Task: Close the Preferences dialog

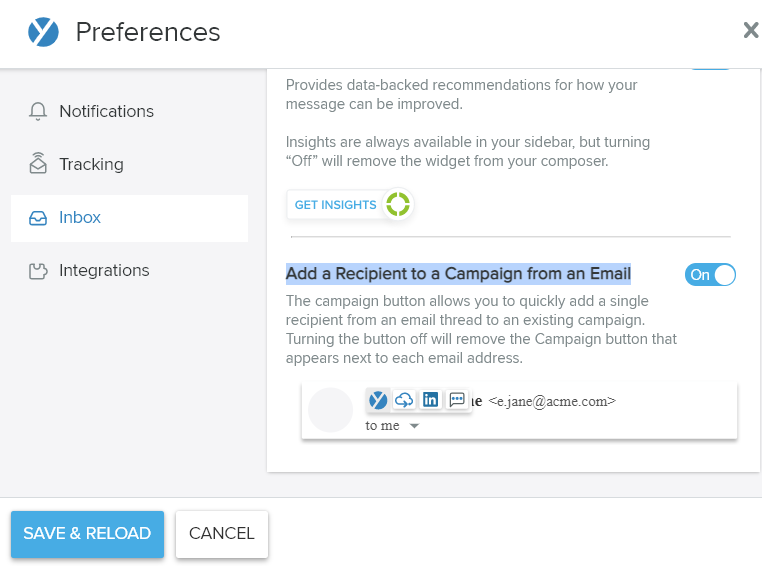Action: point(751,31)
